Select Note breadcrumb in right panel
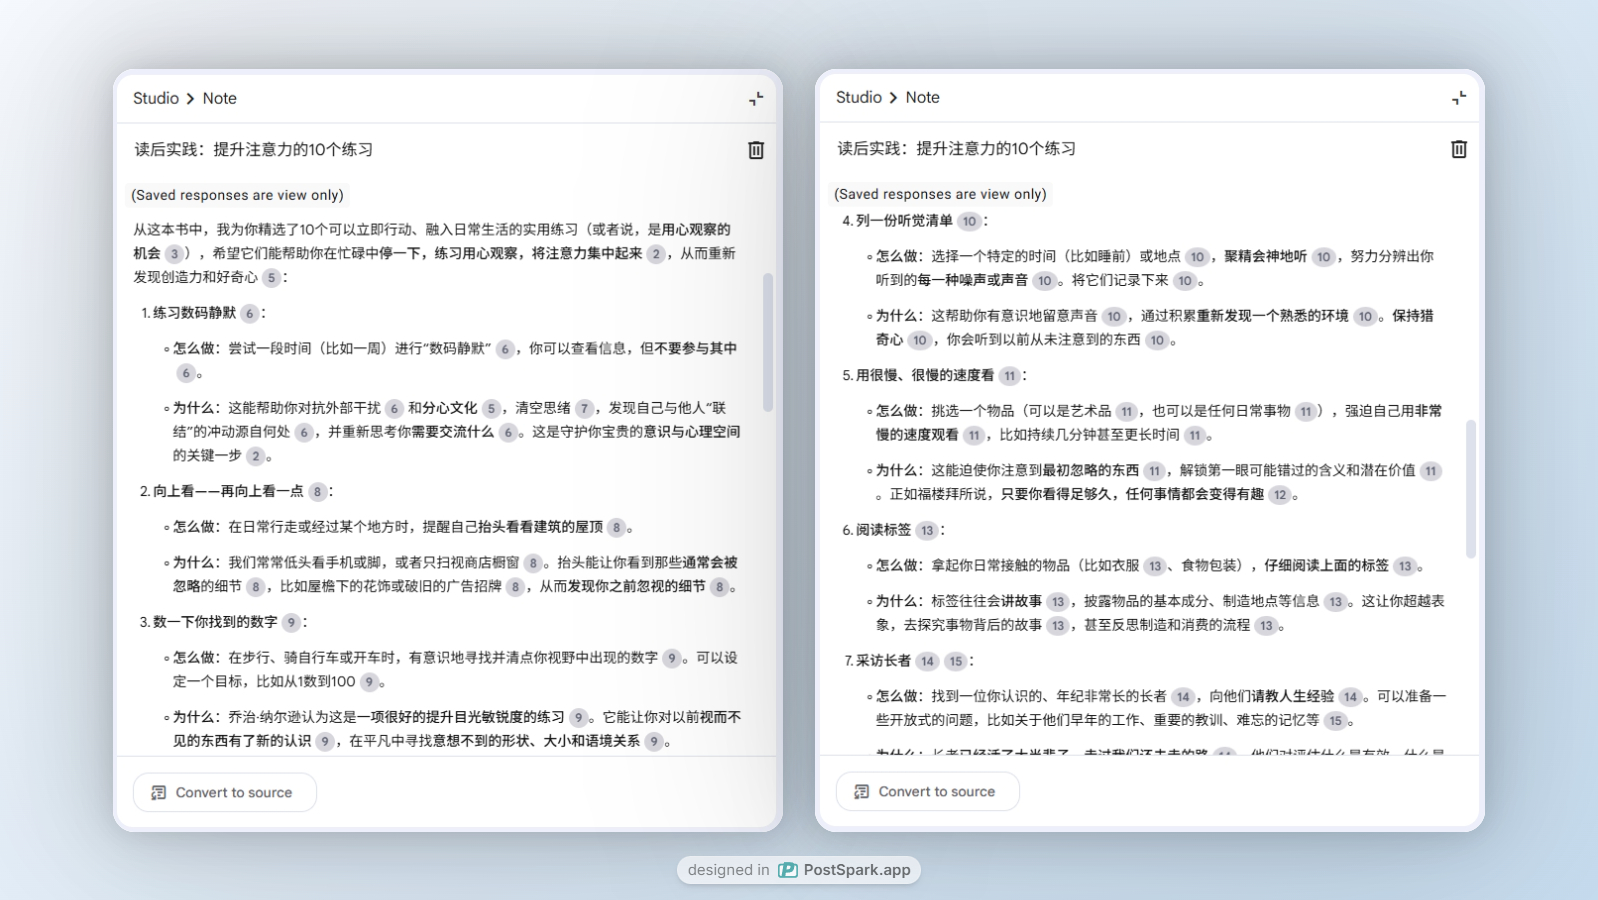 [923, 97]
